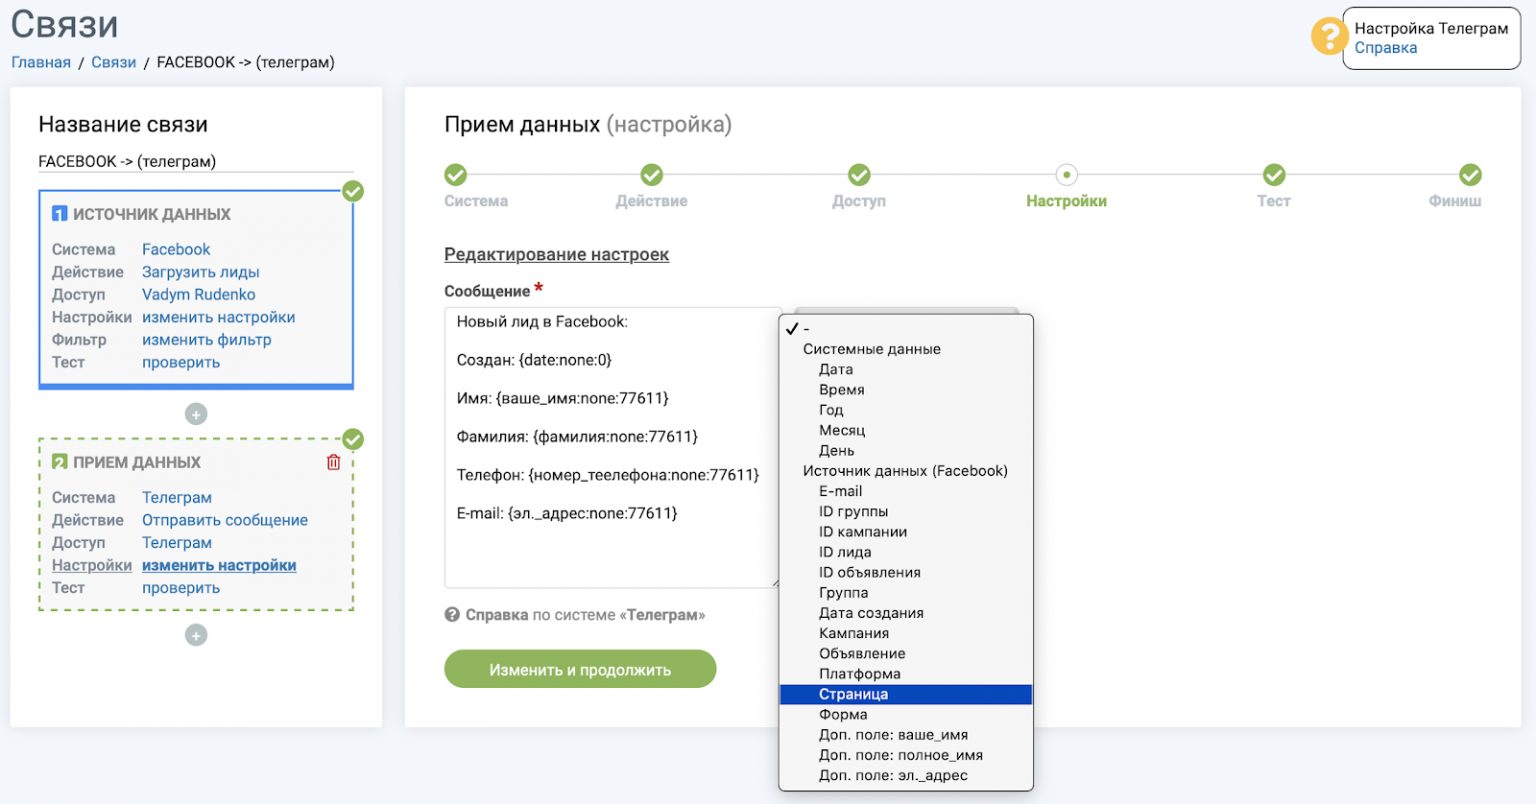The image size is (1536, 804).
Task: Click изменить фильтр link
Action: point(206,340)
